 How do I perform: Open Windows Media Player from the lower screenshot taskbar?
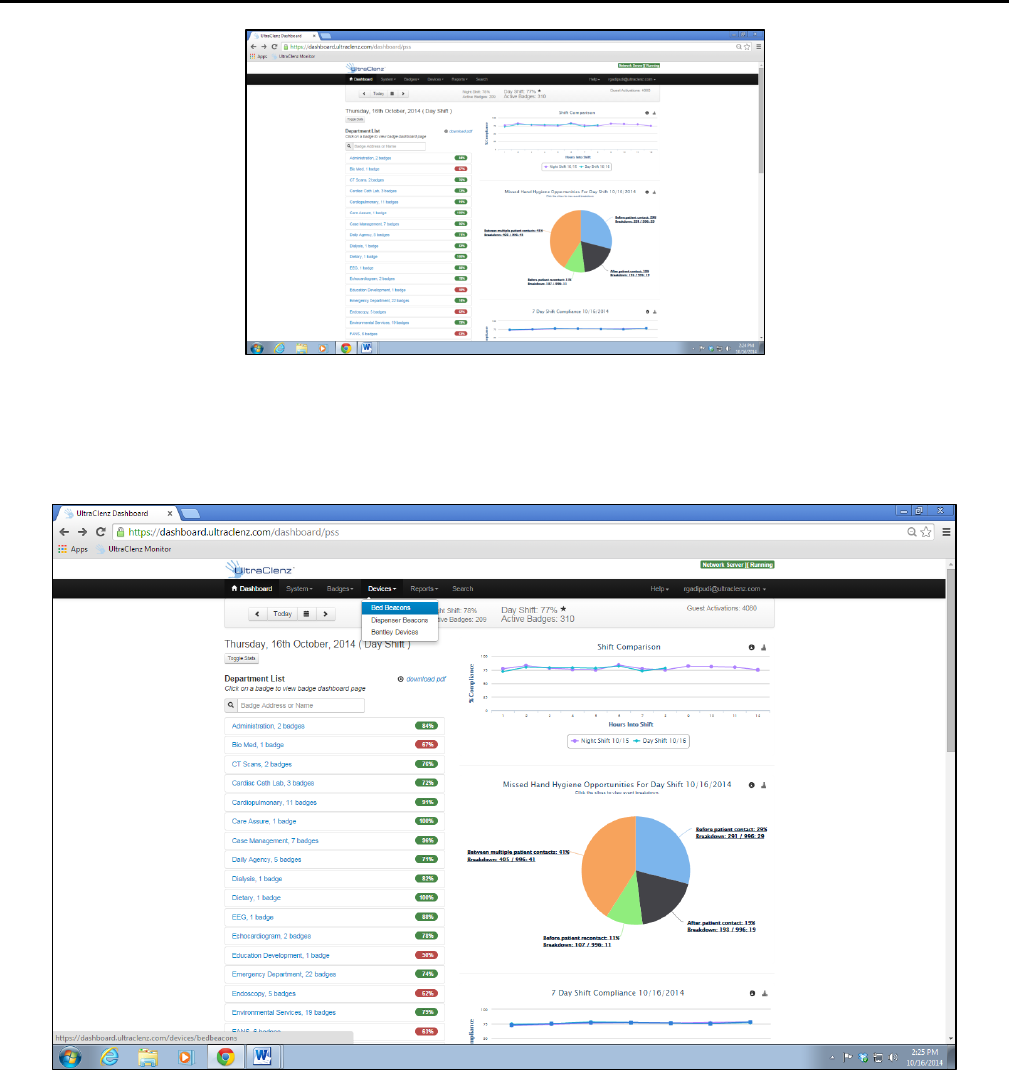pyautogui.click(x=185, y=1057)
